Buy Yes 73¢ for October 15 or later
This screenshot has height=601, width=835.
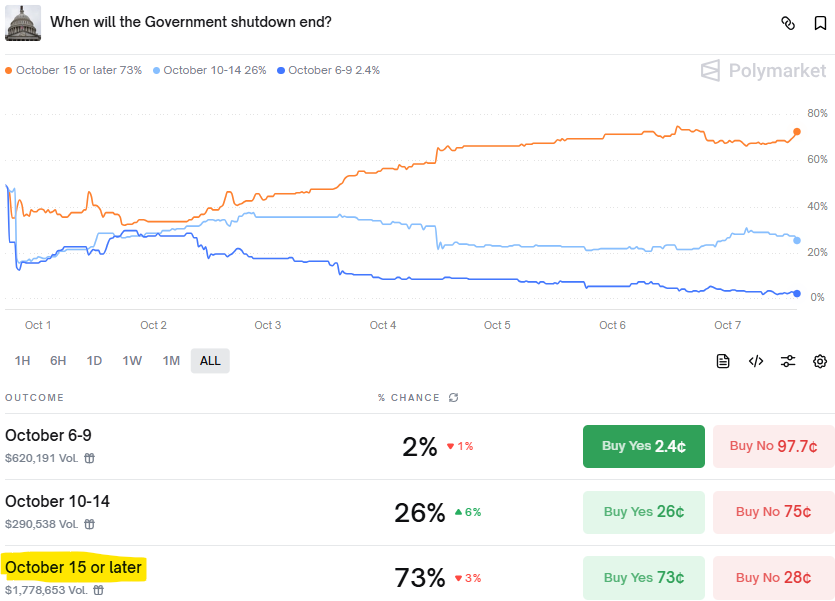[x=644, y=578]
